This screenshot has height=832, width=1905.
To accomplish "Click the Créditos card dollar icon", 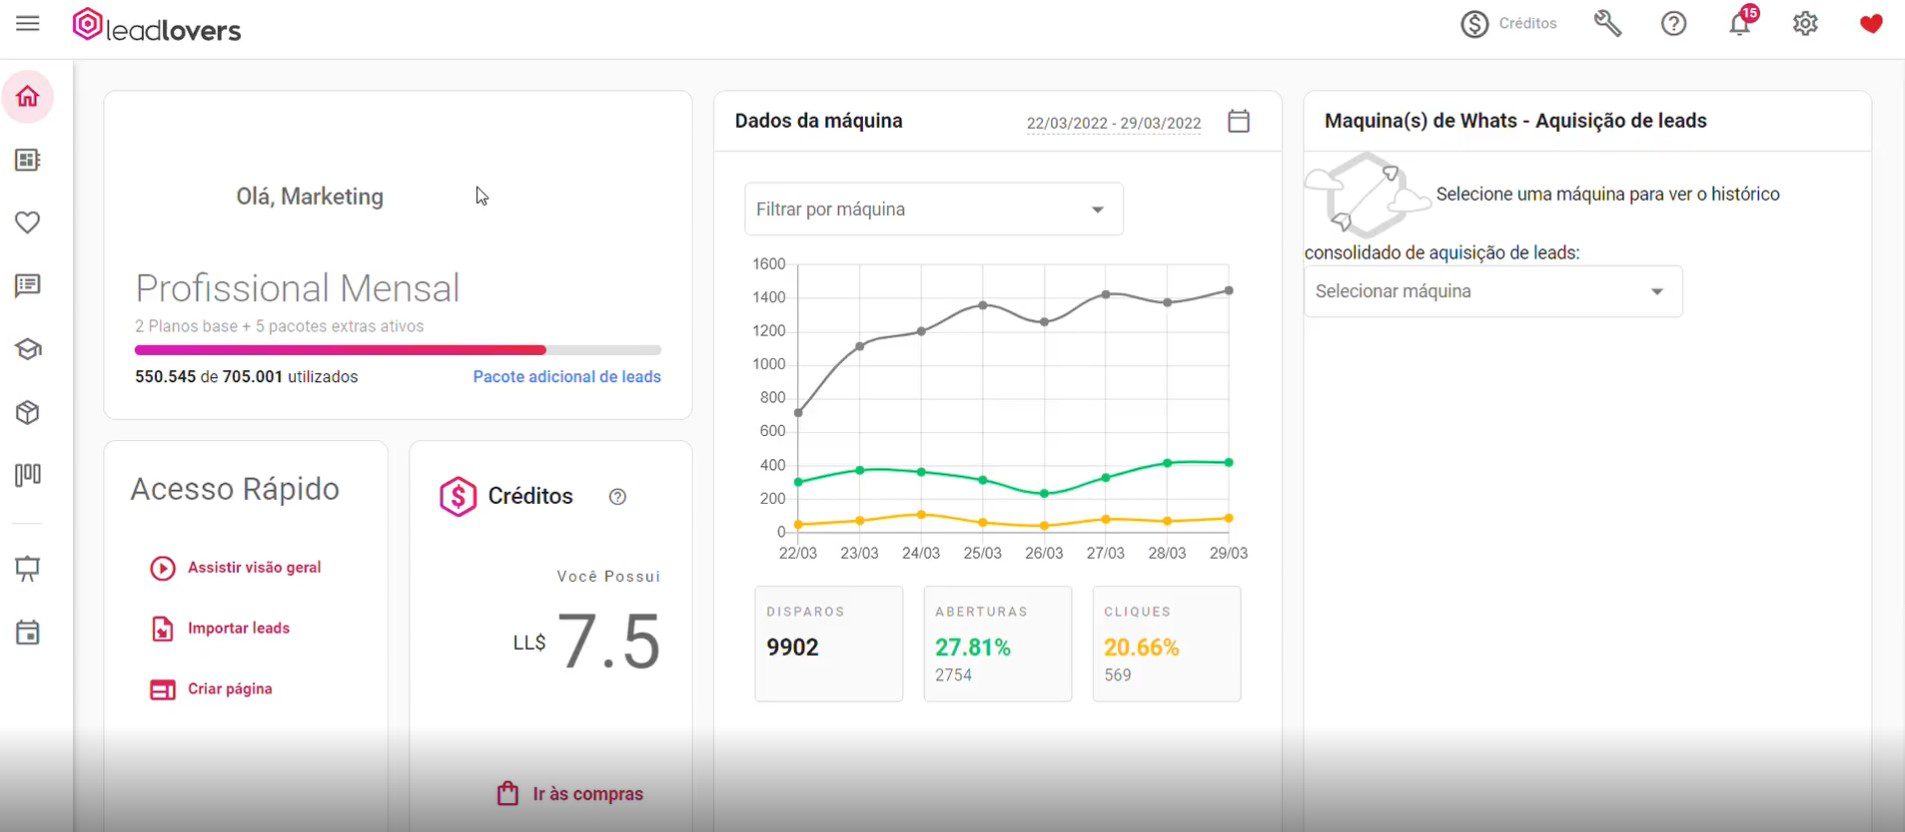I will tap(458, 496).
